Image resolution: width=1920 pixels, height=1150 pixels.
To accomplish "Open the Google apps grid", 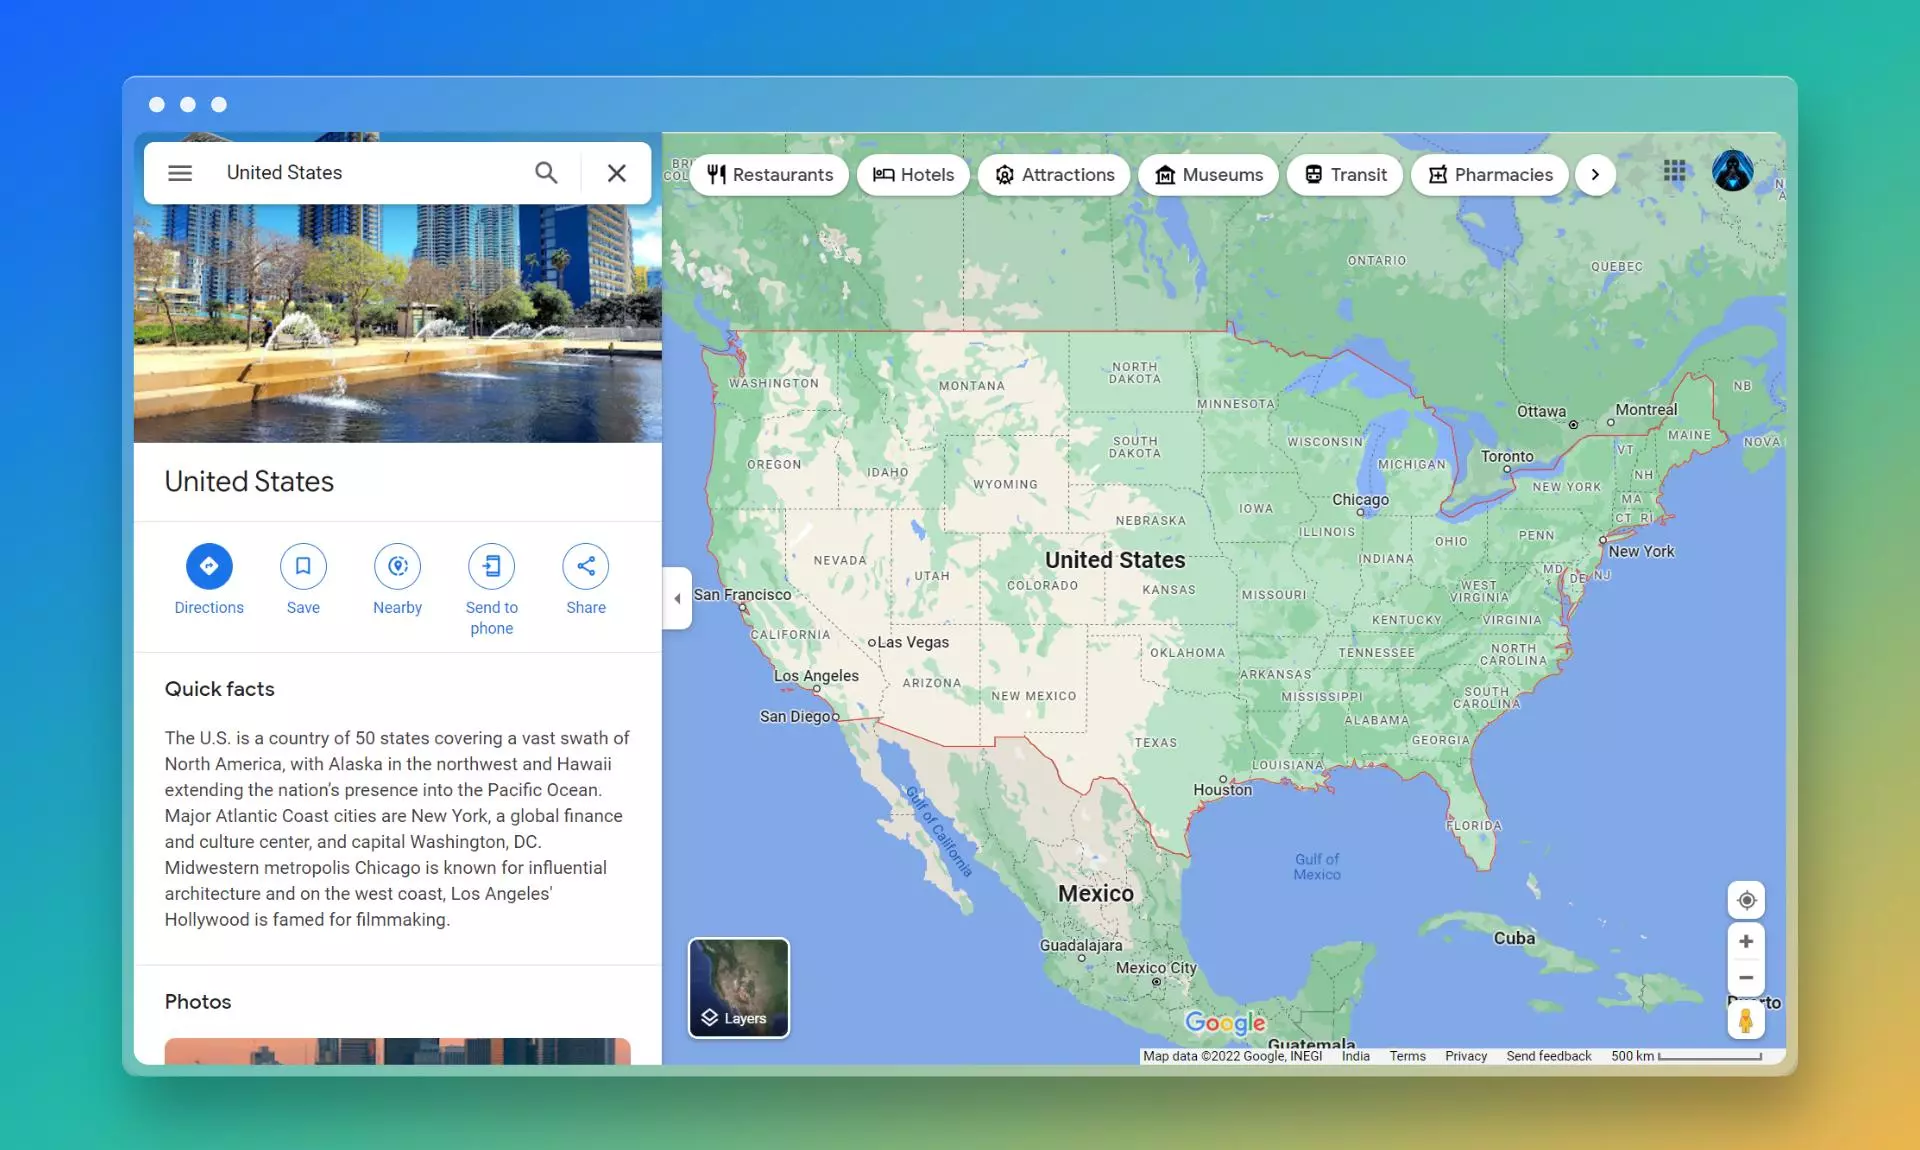I will click(1675, 172).
